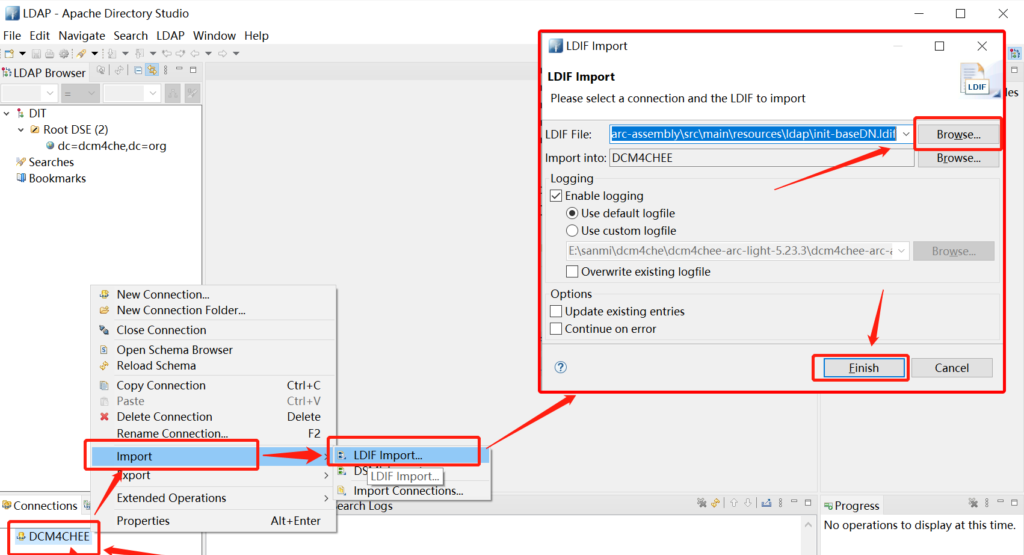Toggle Link with Editor in LDAP Browser

pyautogui.click(x=152, y=70)
